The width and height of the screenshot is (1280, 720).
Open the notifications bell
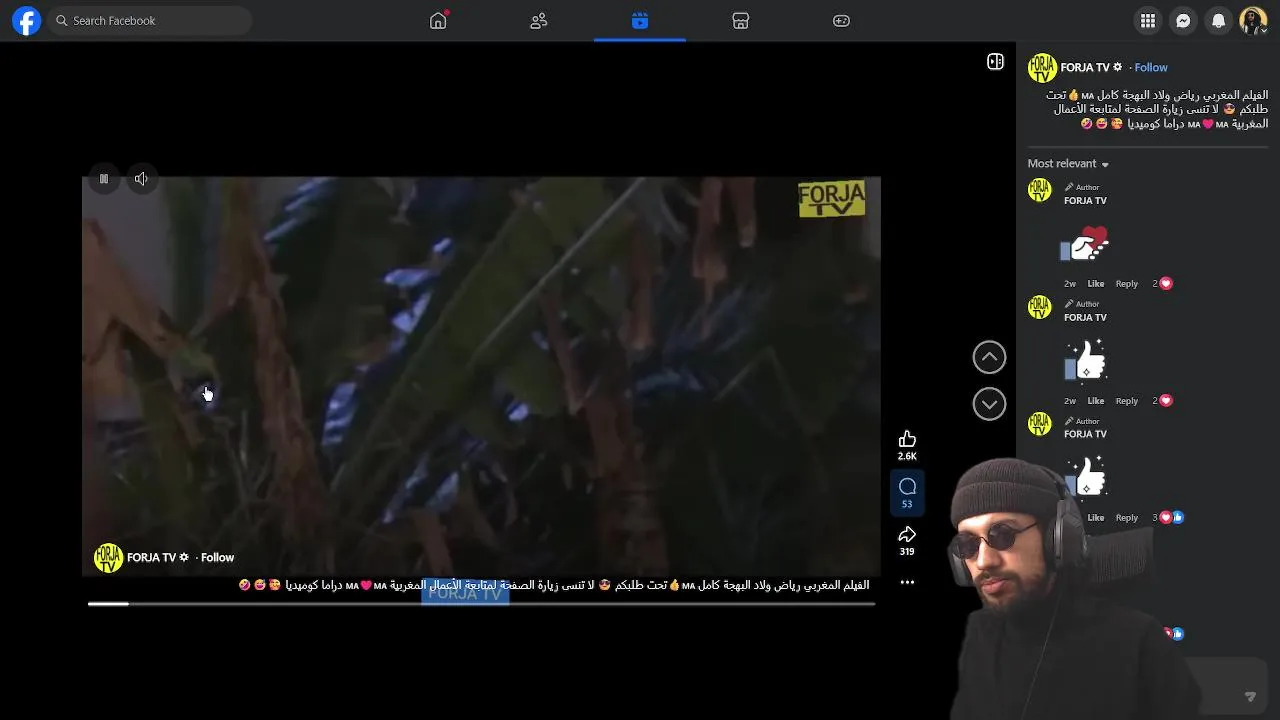[x=1218, y=20]
